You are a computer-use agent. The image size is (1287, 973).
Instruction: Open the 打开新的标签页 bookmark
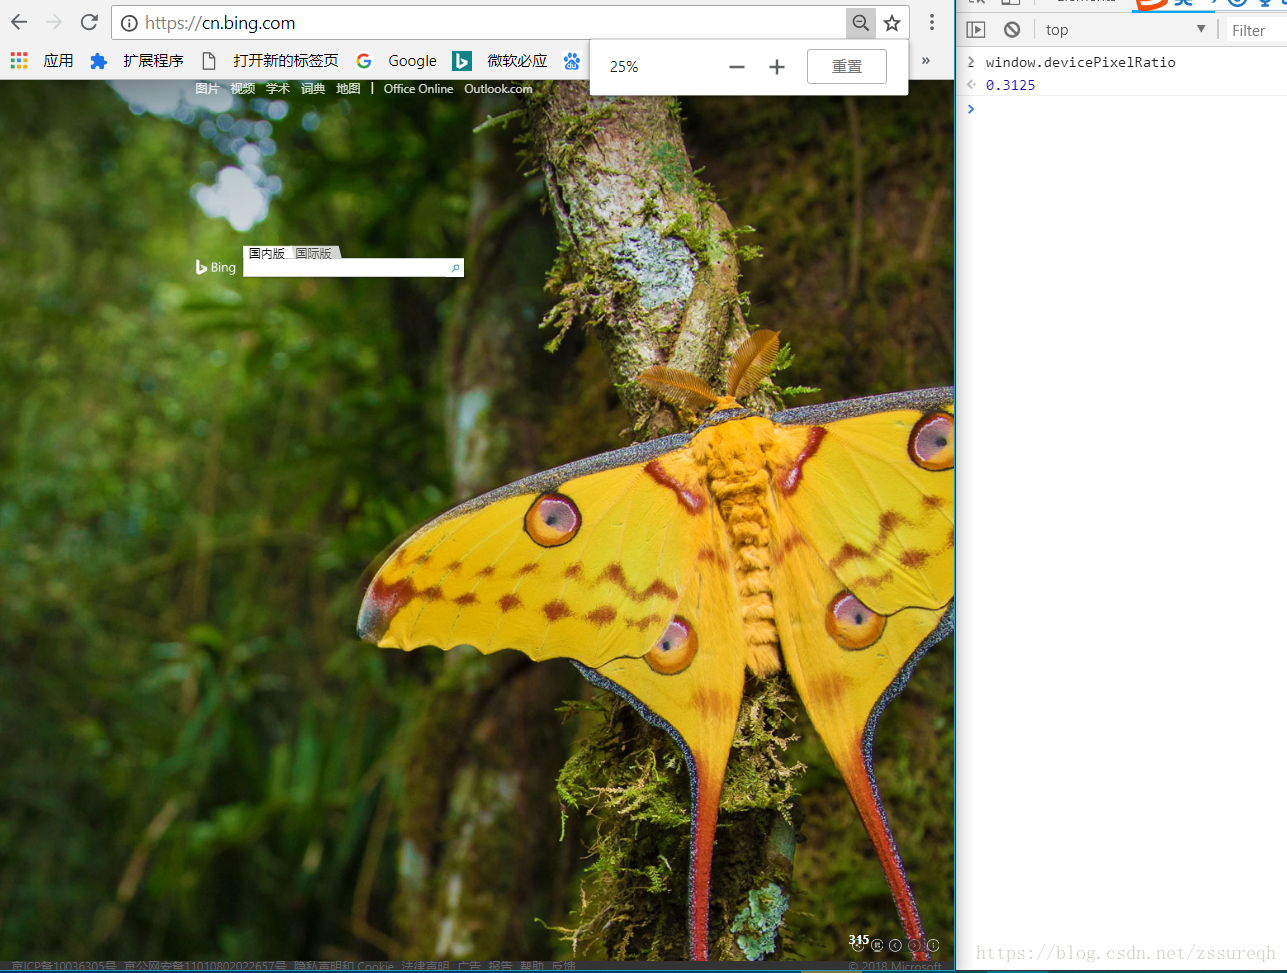pyautogui.click(x=270, y=61)
